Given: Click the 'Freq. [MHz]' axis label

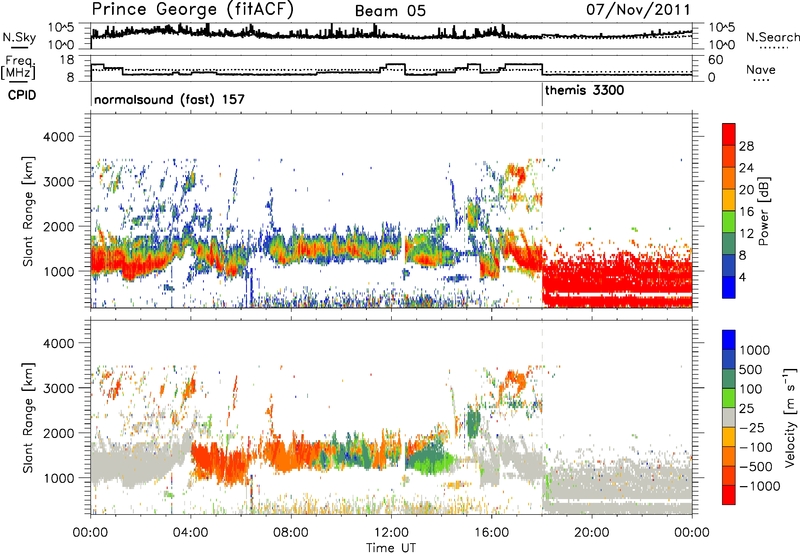Looking at the screenshot, I should pyautogui.click(x=19, y=67).
